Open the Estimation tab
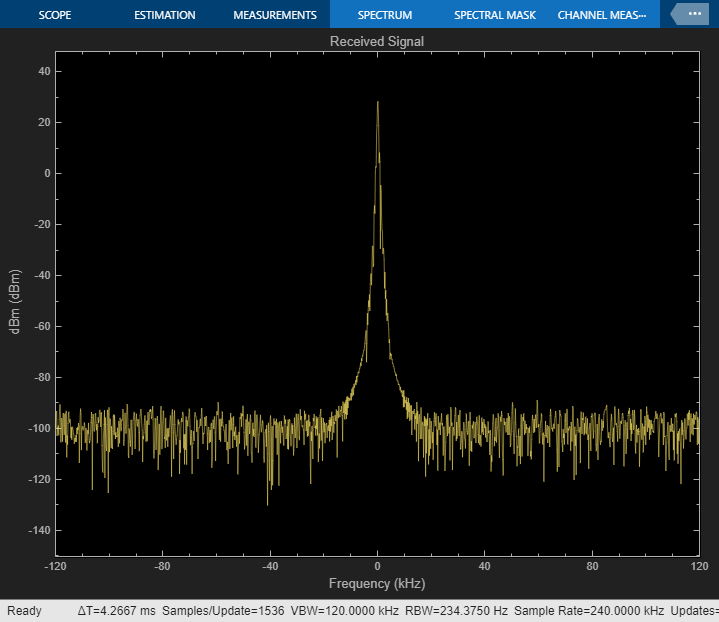Viewport: 719px width, 622px height. point(165,16)
